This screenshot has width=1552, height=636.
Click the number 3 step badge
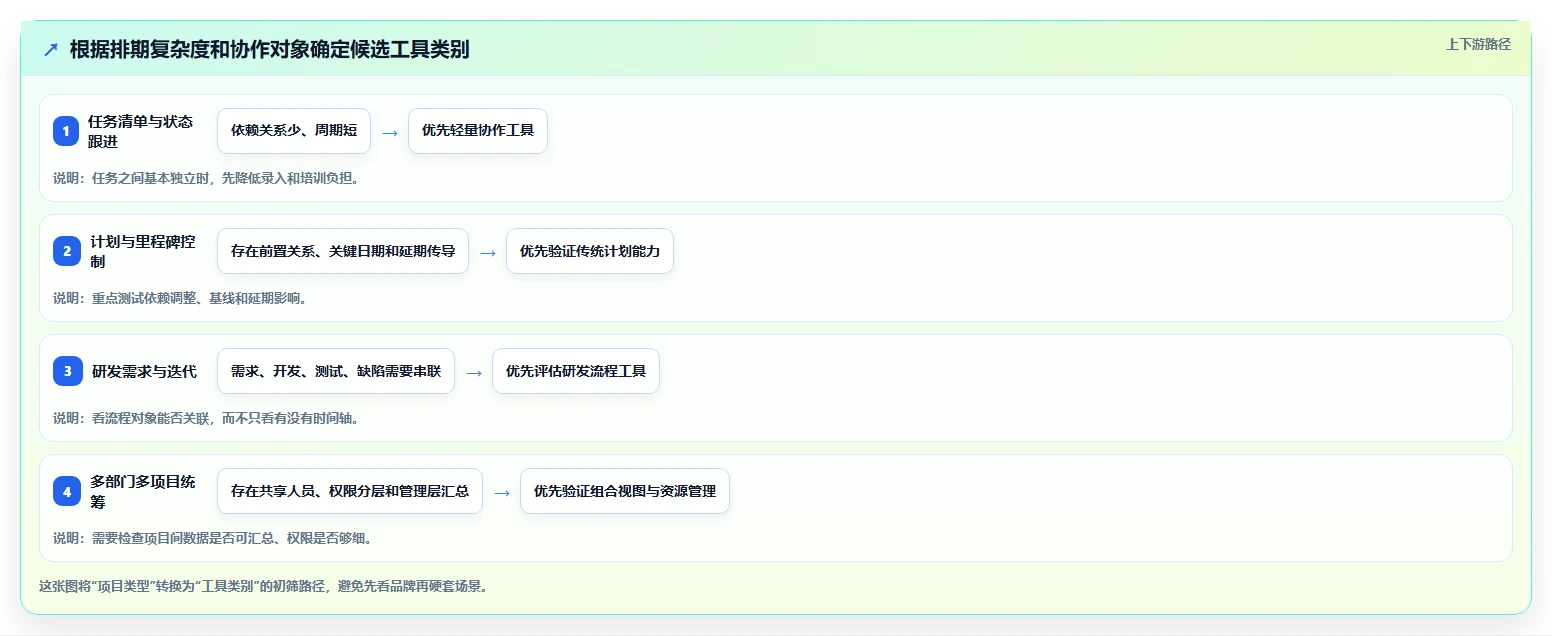(66, 371)
